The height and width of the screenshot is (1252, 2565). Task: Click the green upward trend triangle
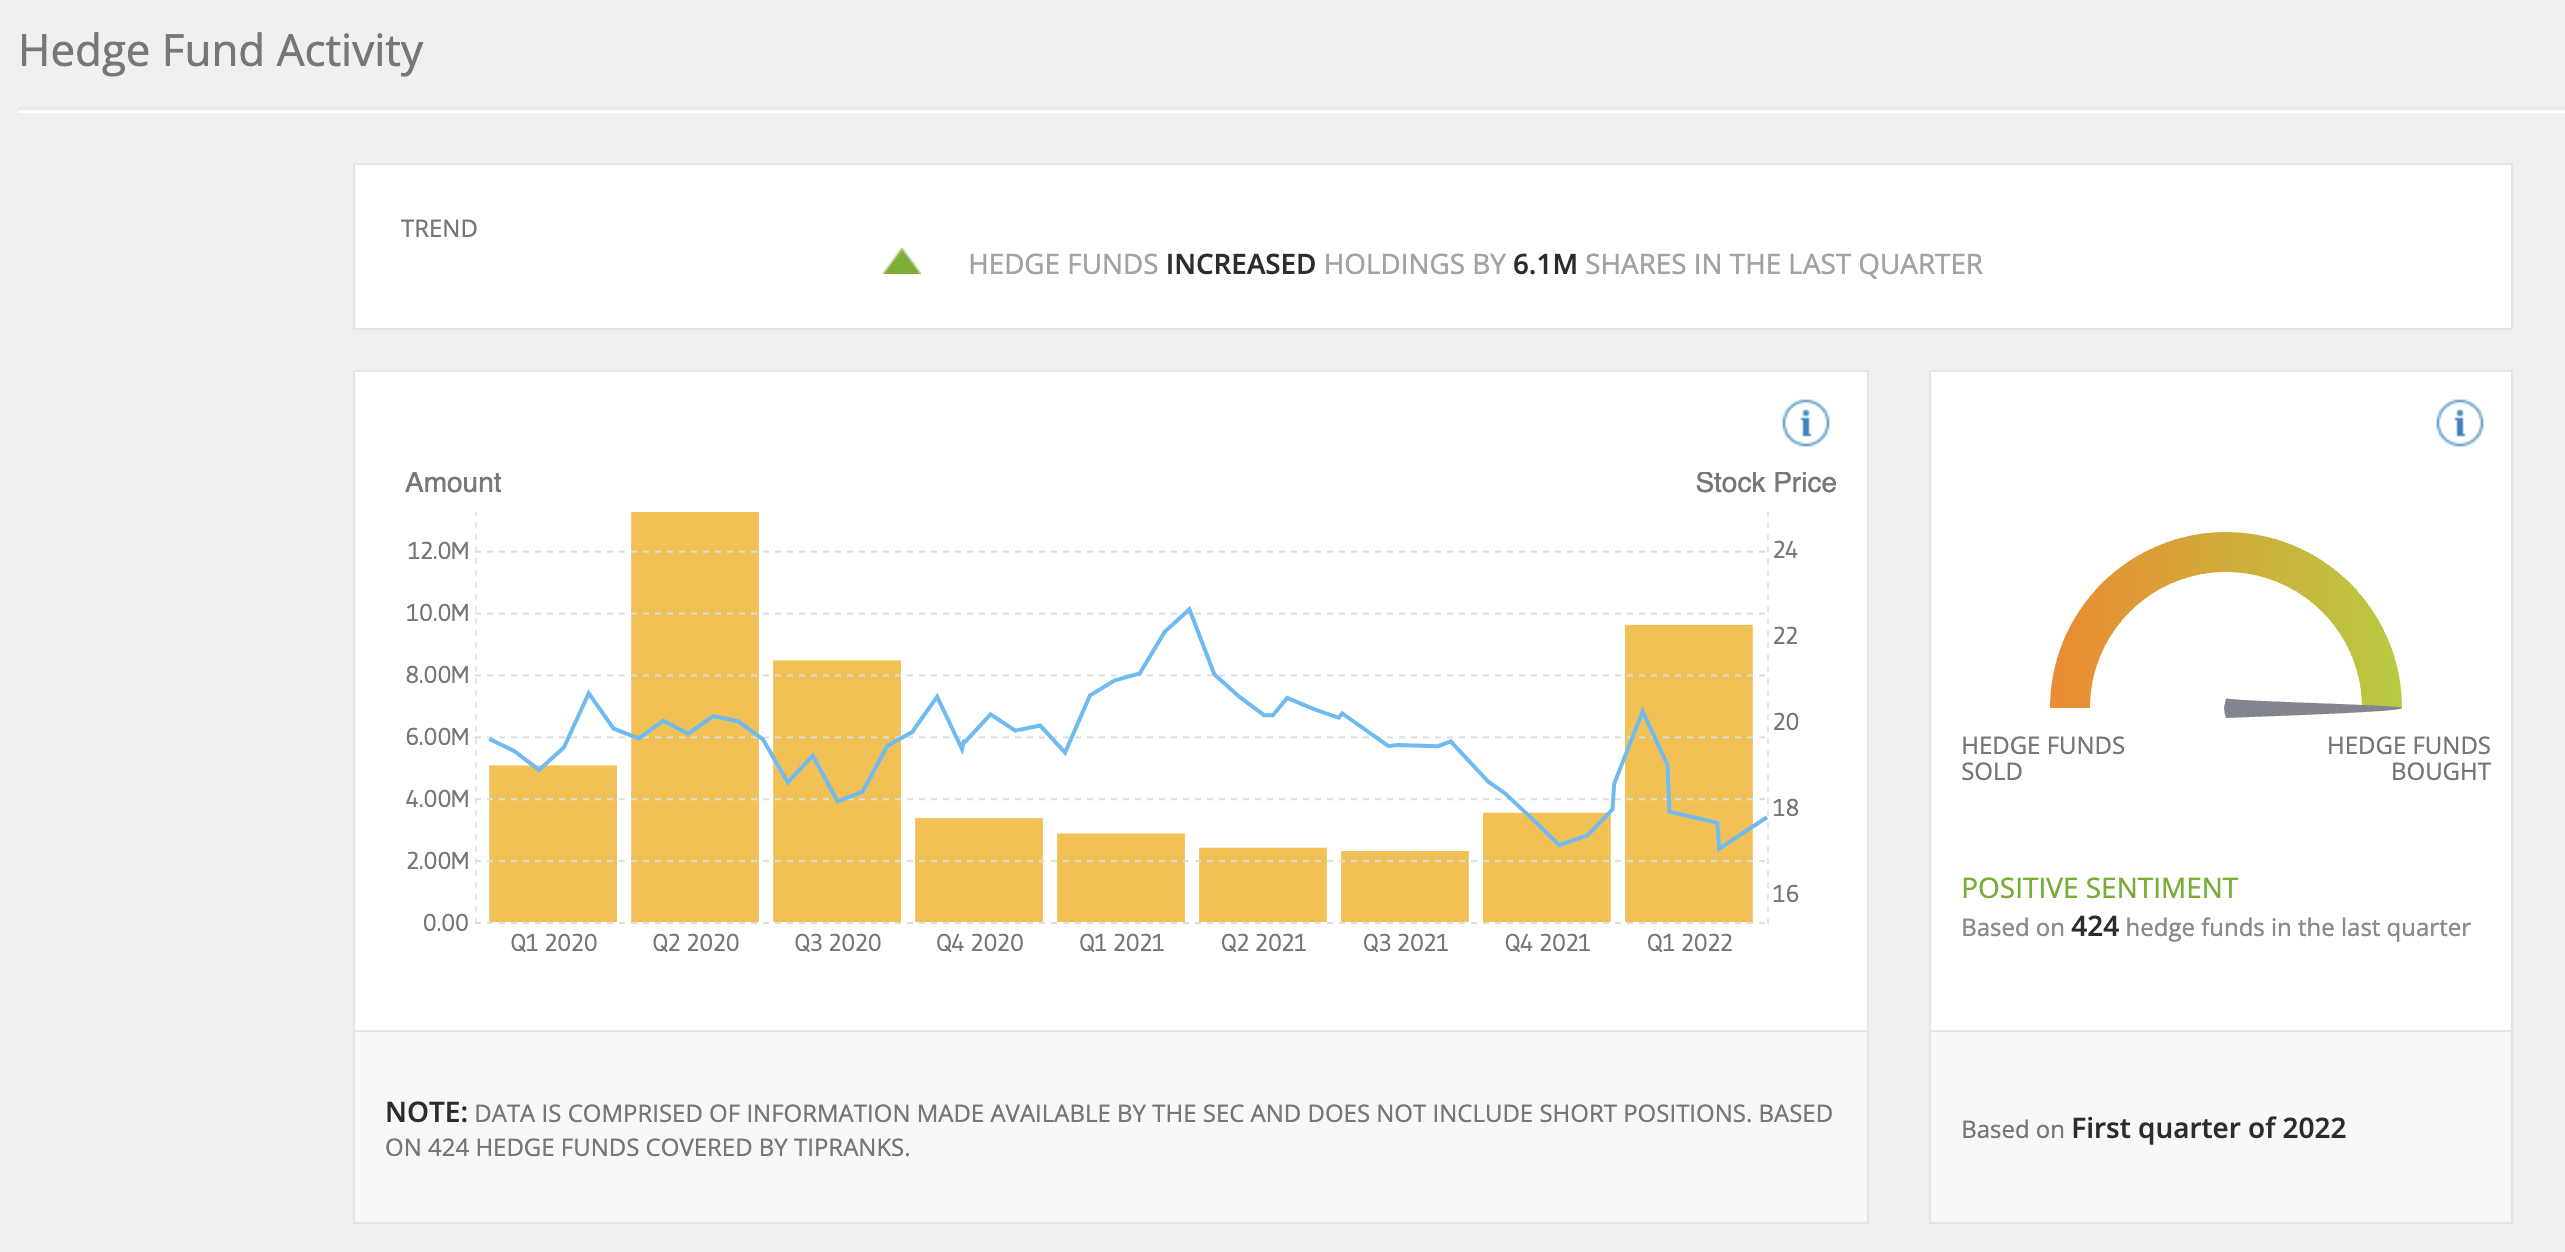tap(901, 262)
